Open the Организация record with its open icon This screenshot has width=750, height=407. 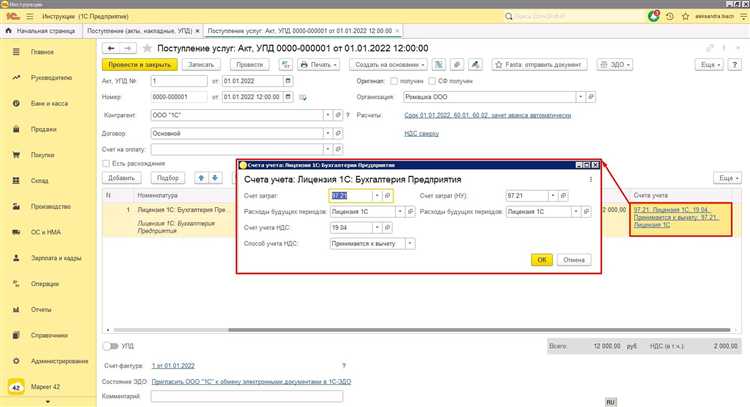pyautogui.click(x=591, y=97)
